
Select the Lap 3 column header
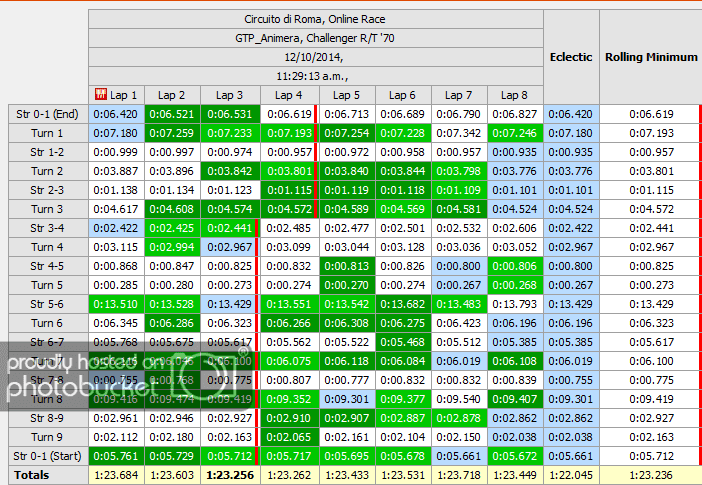pos(230,95)
